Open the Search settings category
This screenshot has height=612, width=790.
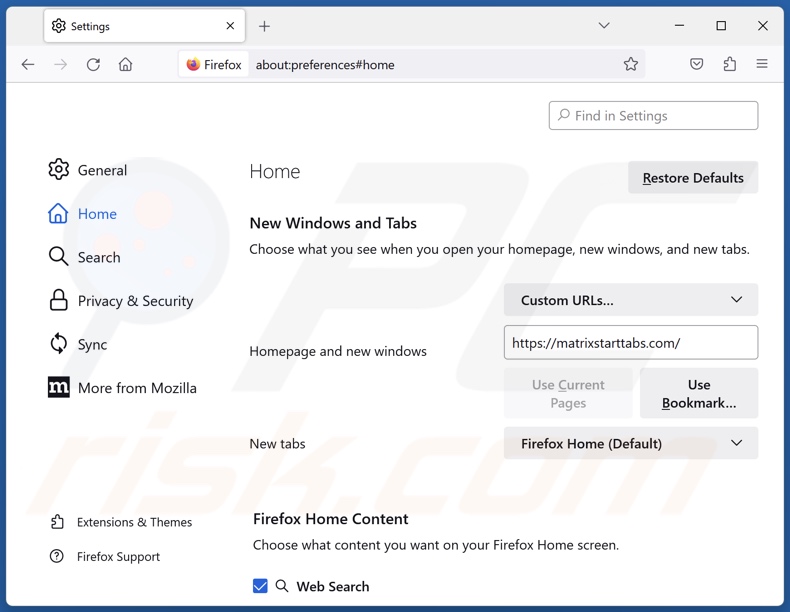coord(85,257)
